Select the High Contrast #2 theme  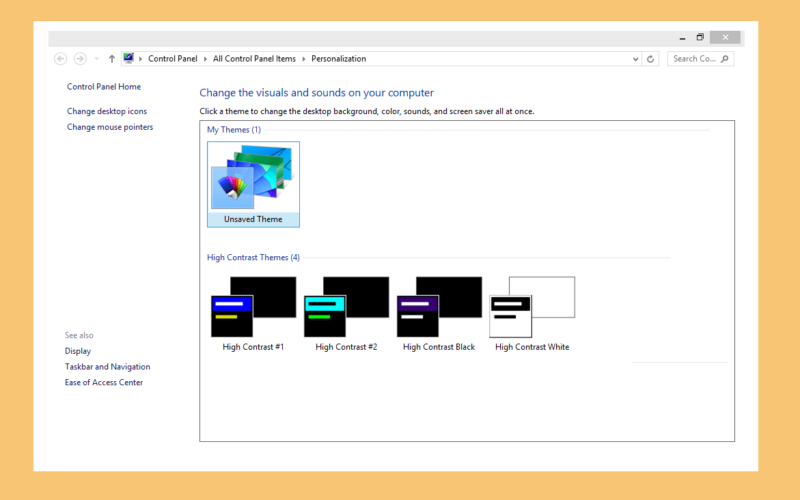tap(346, 314)
